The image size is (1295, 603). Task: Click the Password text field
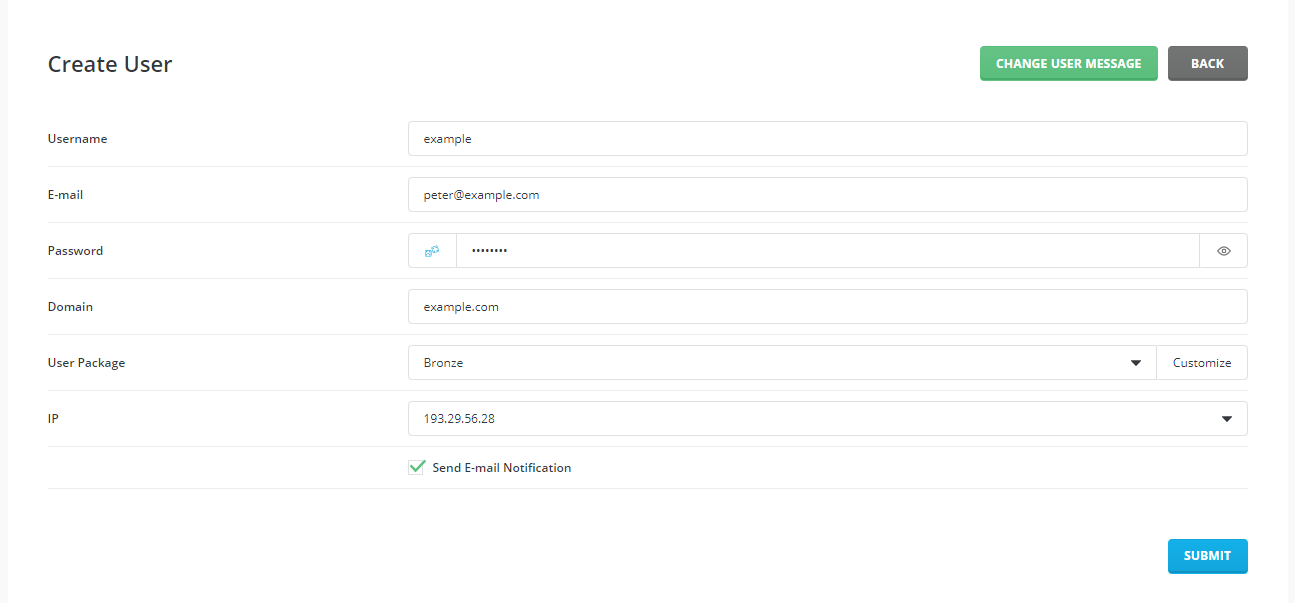click(827, 251)
